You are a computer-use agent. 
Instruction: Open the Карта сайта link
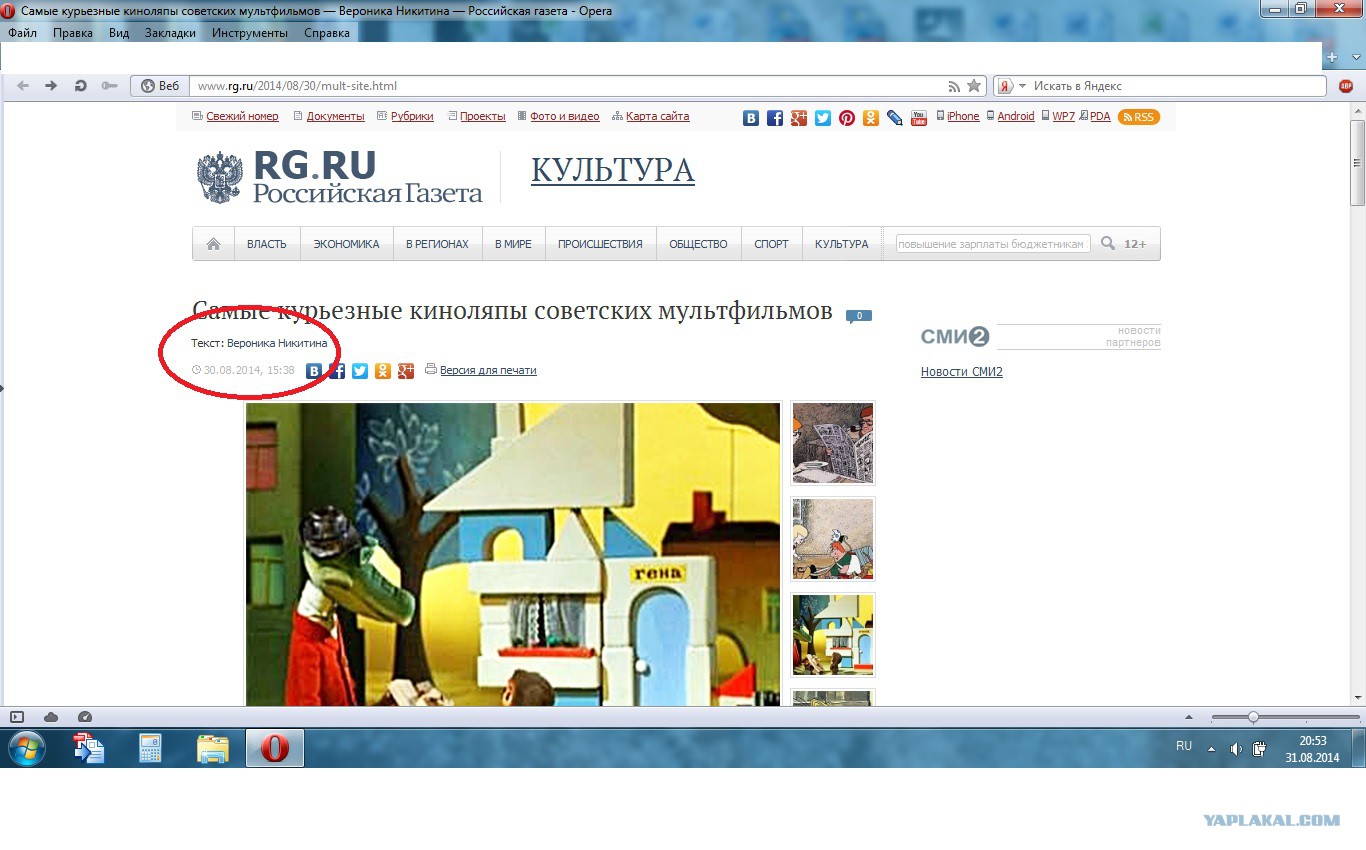tap(658, 117)
